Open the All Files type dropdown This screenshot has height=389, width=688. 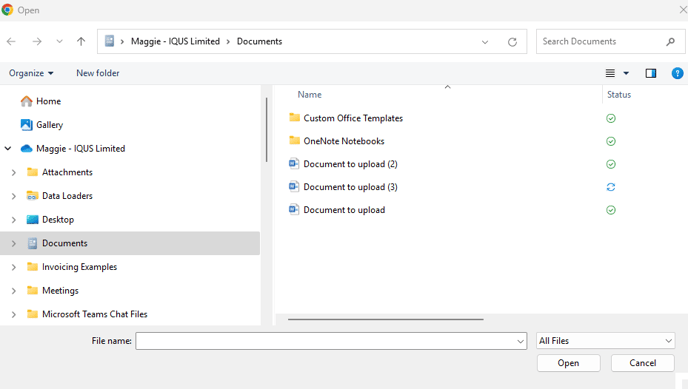click(x=606, y=341)
